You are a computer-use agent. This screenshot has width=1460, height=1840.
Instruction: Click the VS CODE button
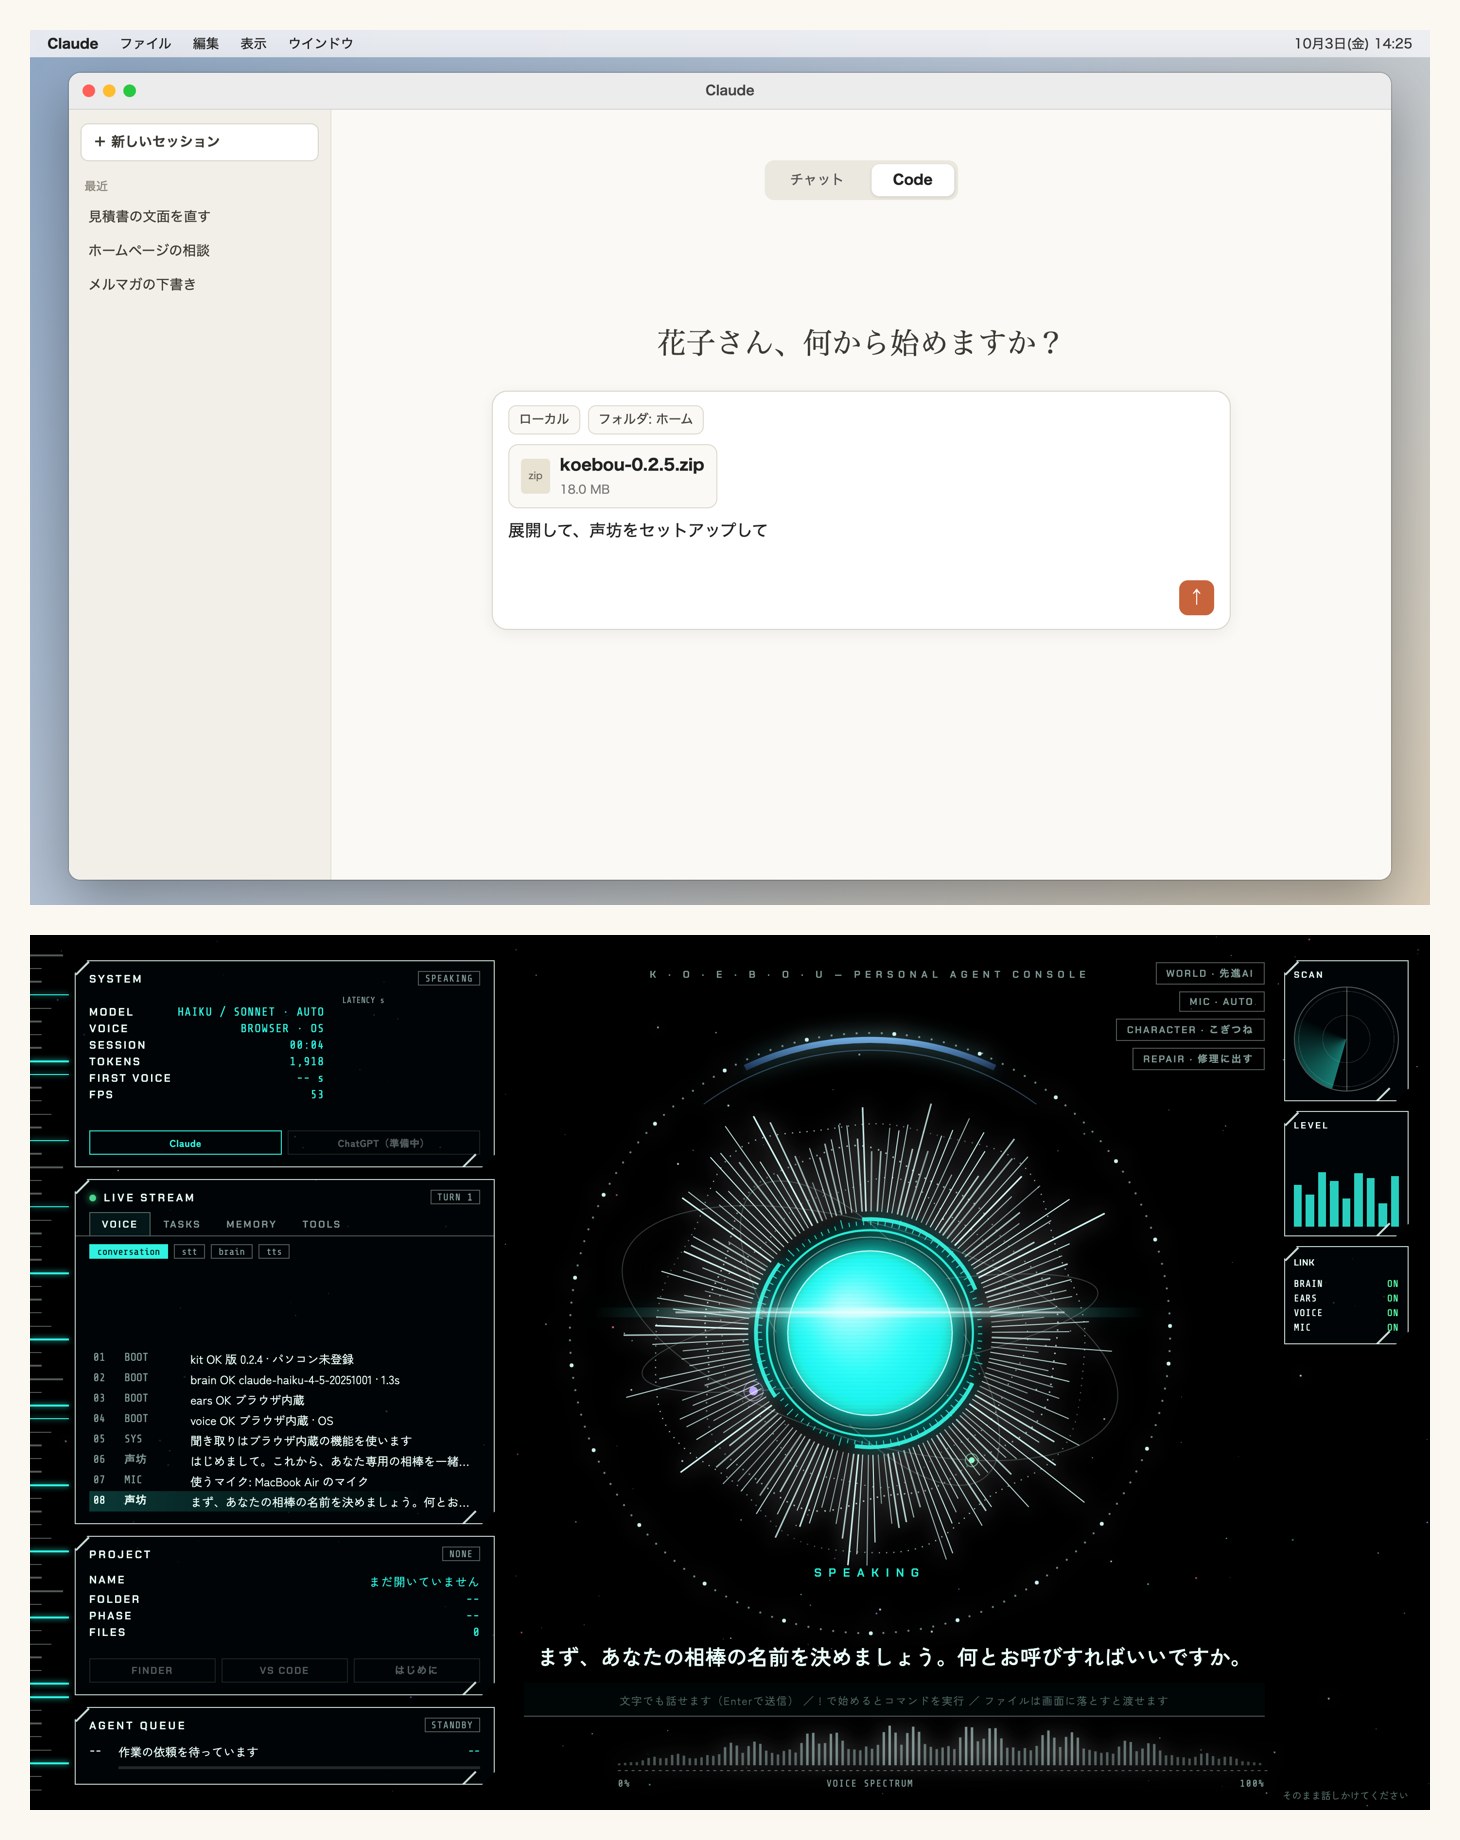(x=284, y=1670)
